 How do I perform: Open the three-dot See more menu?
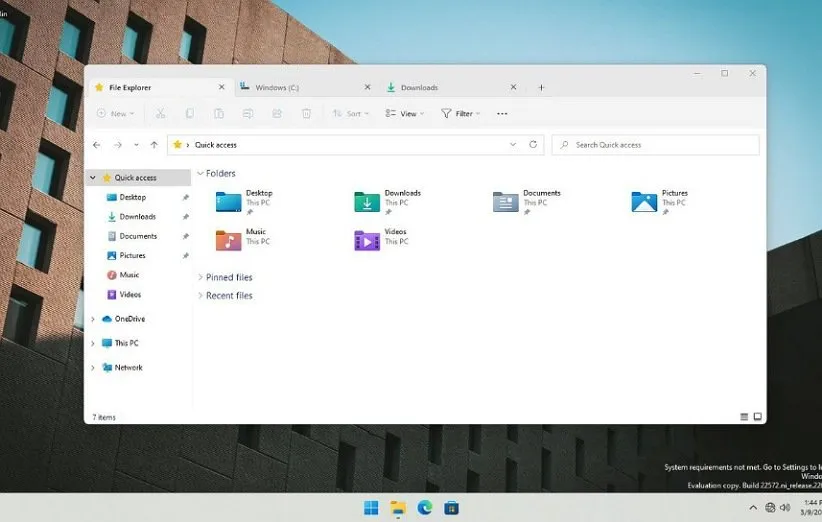(502, 114)
